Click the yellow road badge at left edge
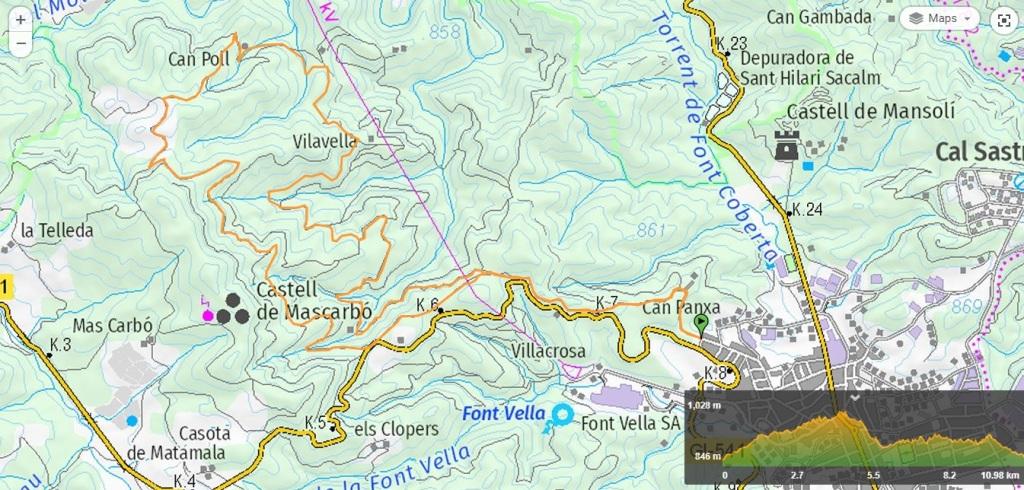The image size is (1024, 490). pyautogui.click(x=6, y=287)
